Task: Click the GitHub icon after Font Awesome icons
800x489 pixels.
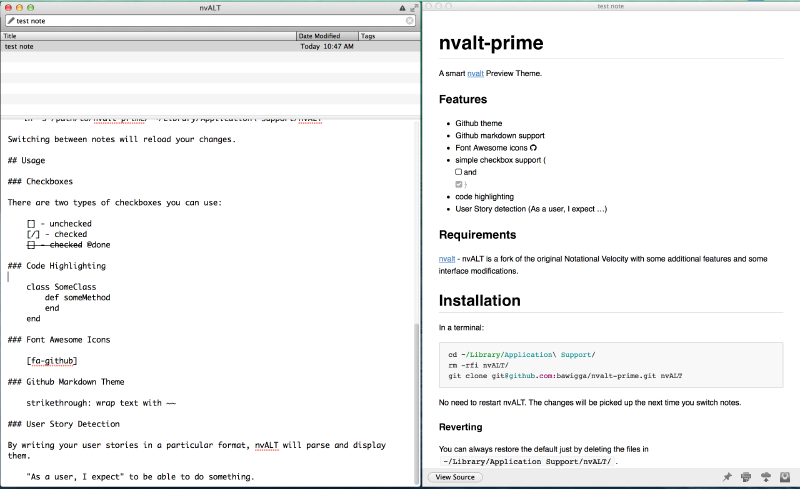Action: (x=533, y=148)
